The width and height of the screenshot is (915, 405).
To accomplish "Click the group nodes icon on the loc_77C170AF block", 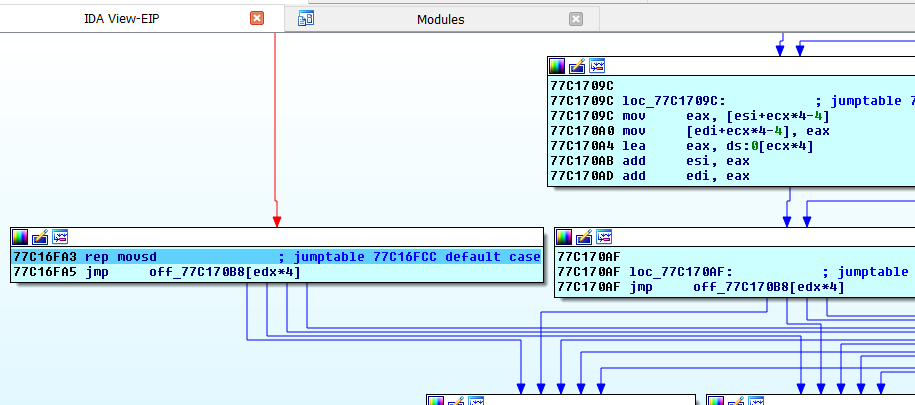I will click(604, 237).
